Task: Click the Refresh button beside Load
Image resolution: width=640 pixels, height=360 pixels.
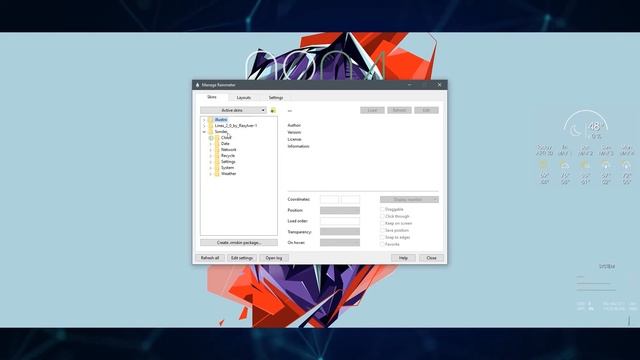Action: (399, 110)
